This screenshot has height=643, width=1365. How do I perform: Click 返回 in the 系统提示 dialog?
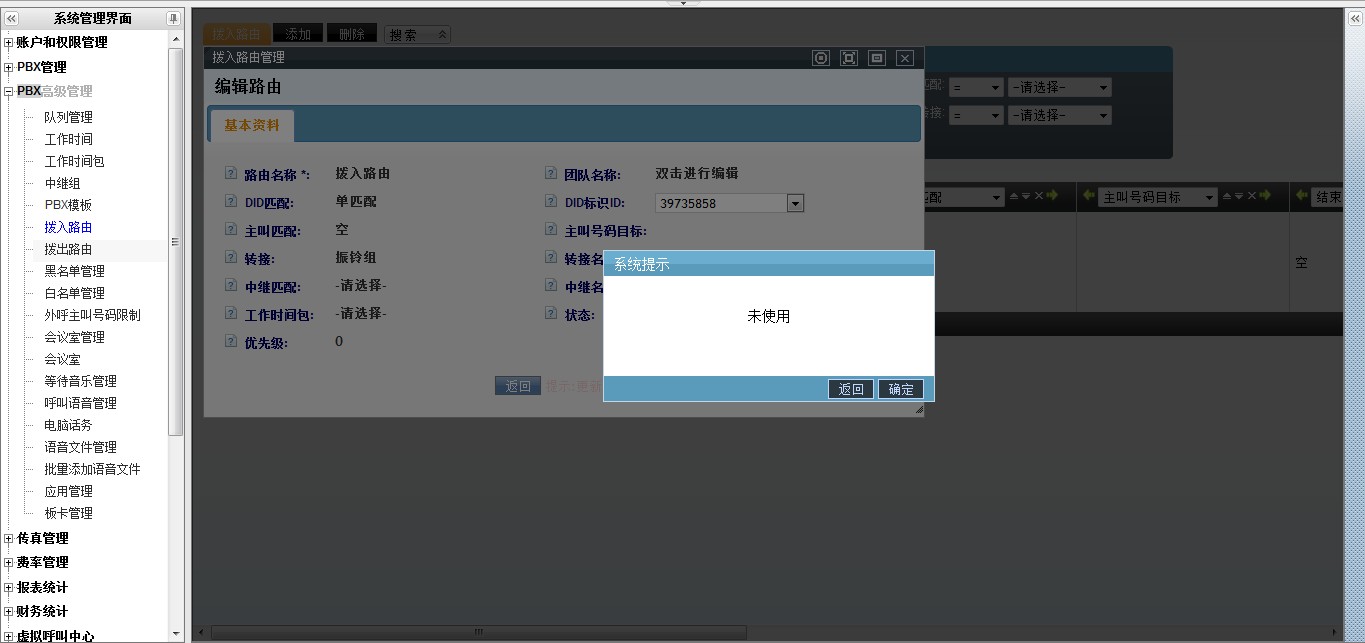click(x=851, y=389)
